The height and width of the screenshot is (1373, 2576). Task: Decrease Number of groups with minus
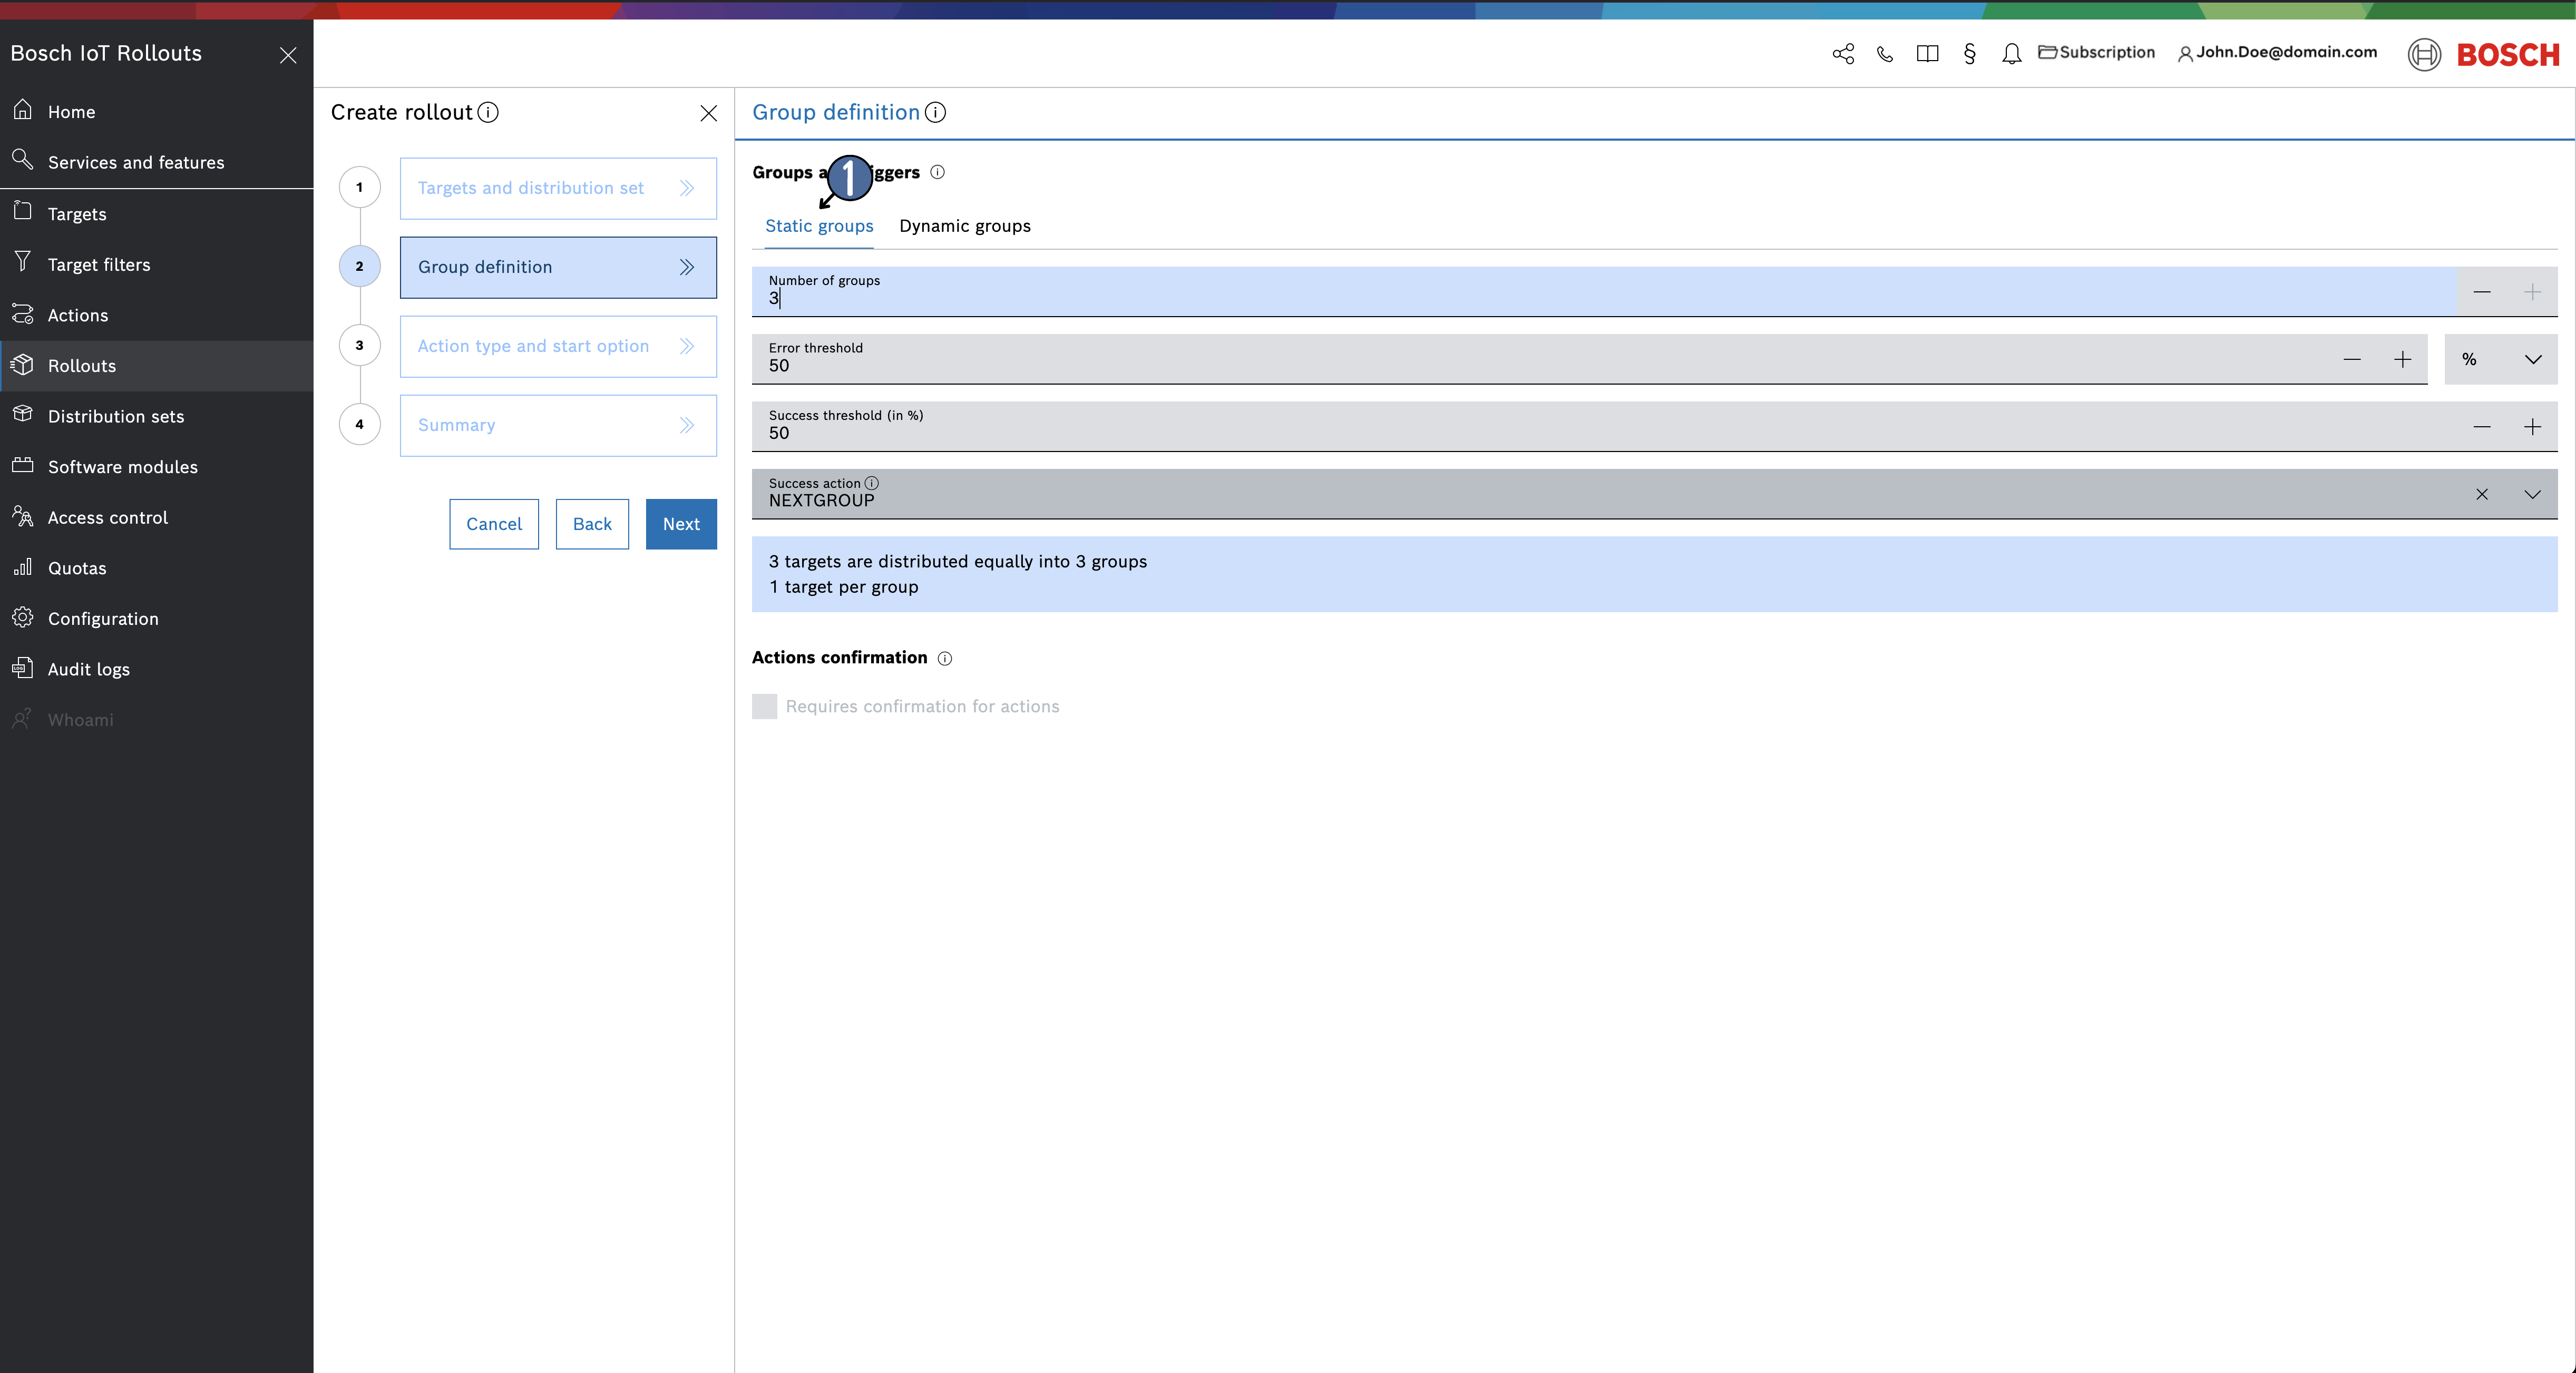pyautogui.click(x=2482, y=292)
